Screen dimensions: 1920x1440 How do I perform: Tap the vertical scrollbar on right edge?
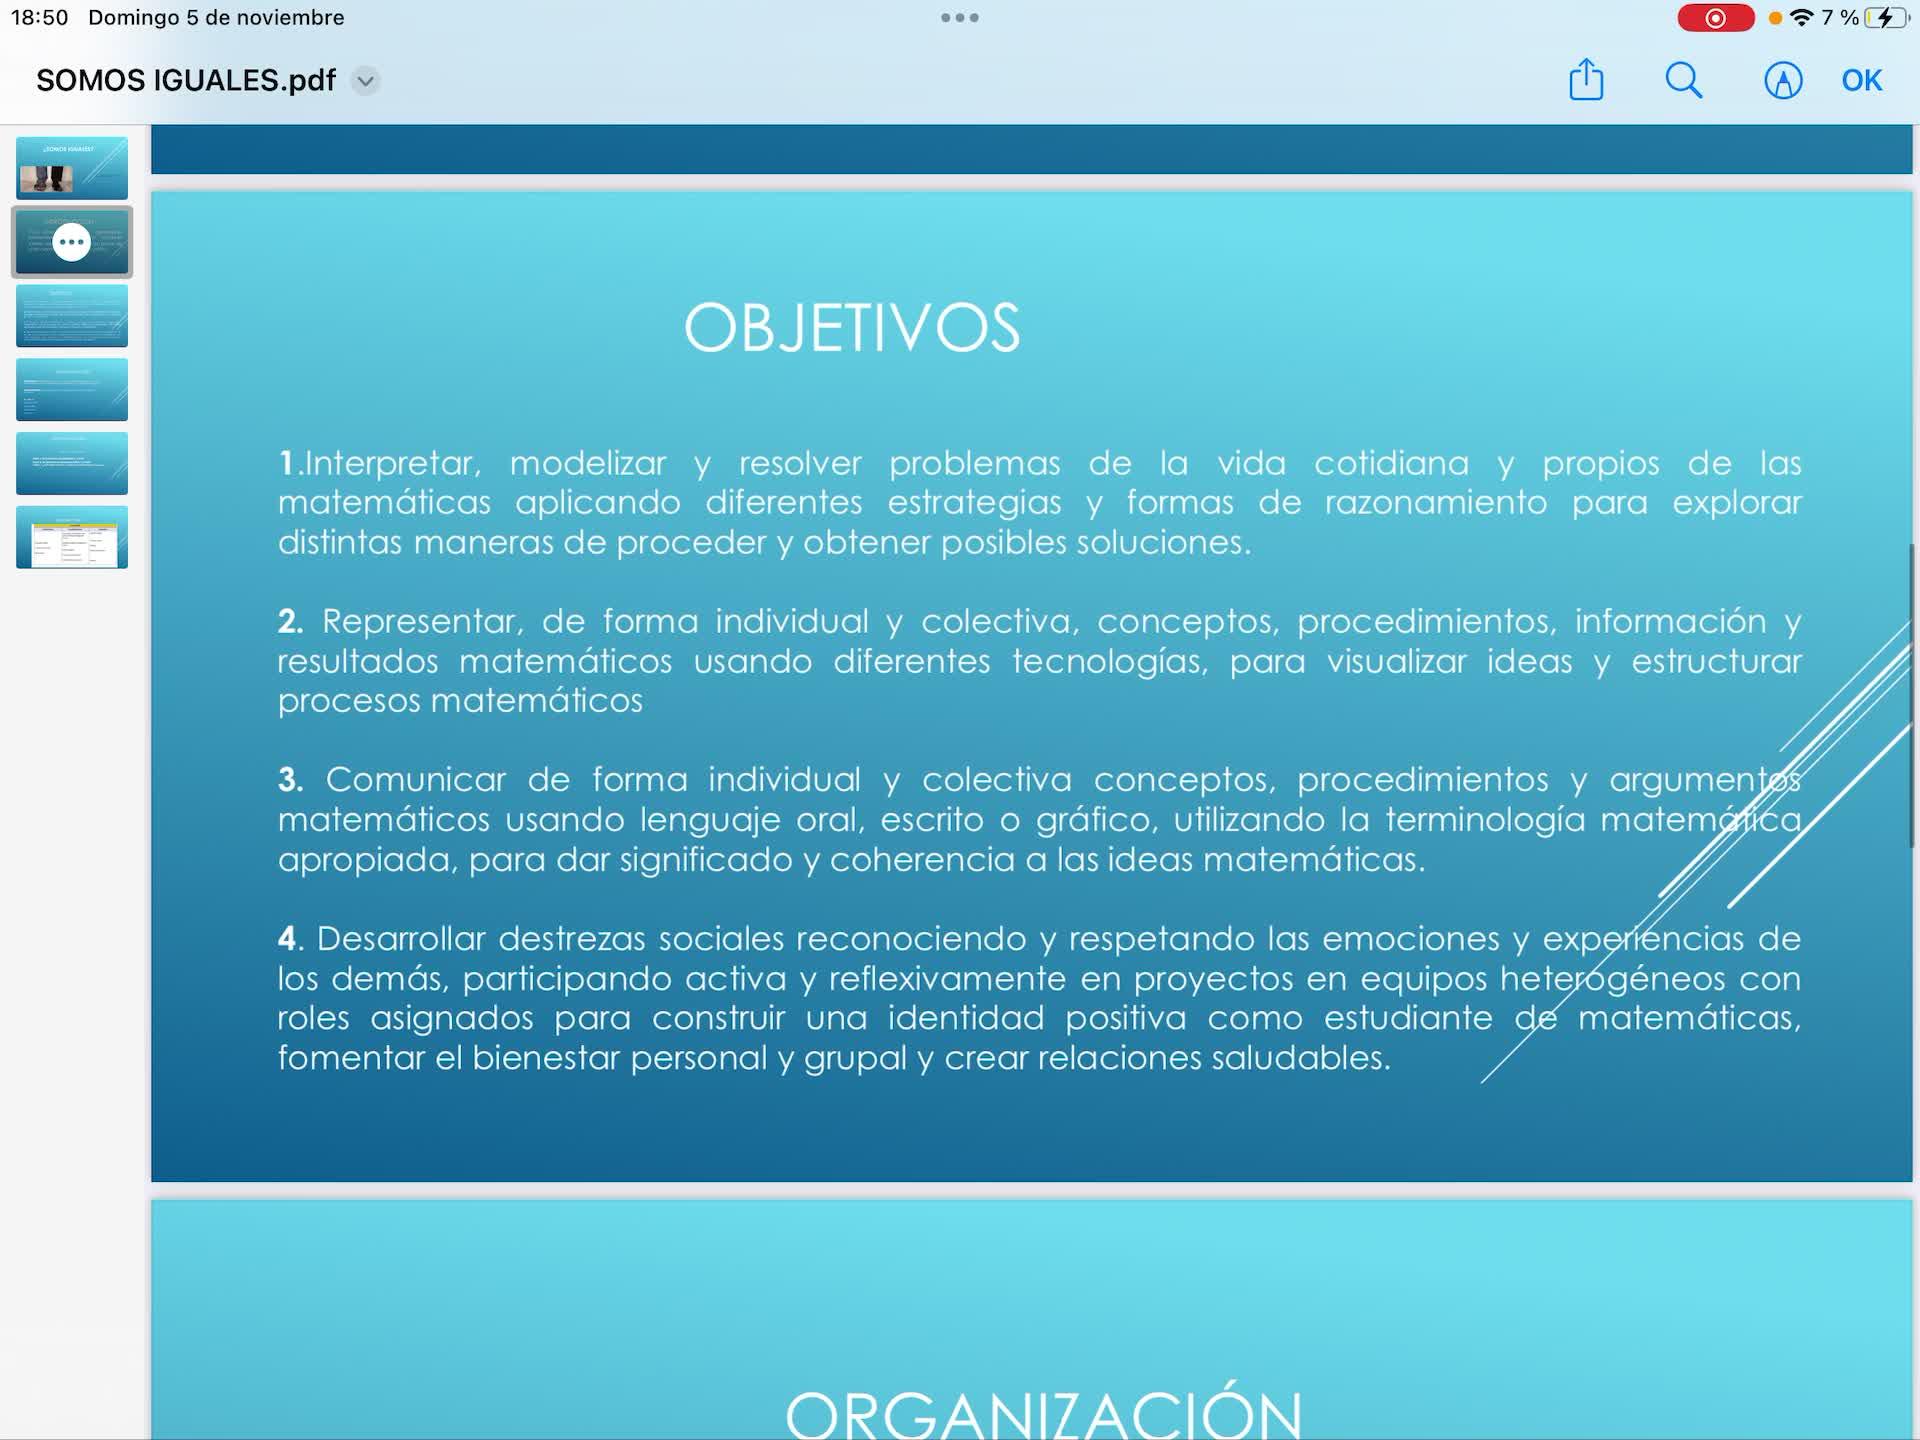pos(1913,696)
